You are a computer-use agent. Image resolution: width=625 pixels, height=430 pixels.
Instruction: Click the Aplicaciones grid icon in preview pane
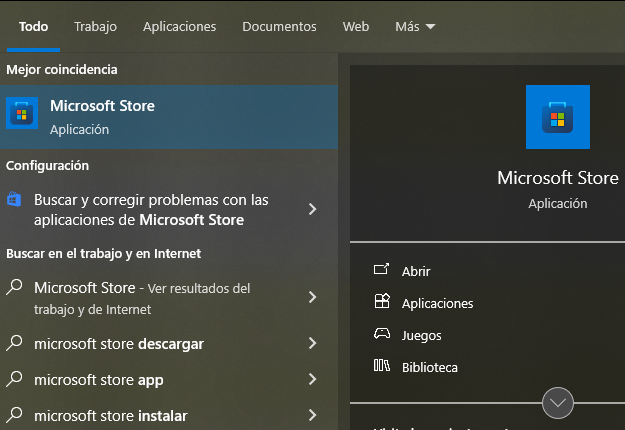click(382, 301)
